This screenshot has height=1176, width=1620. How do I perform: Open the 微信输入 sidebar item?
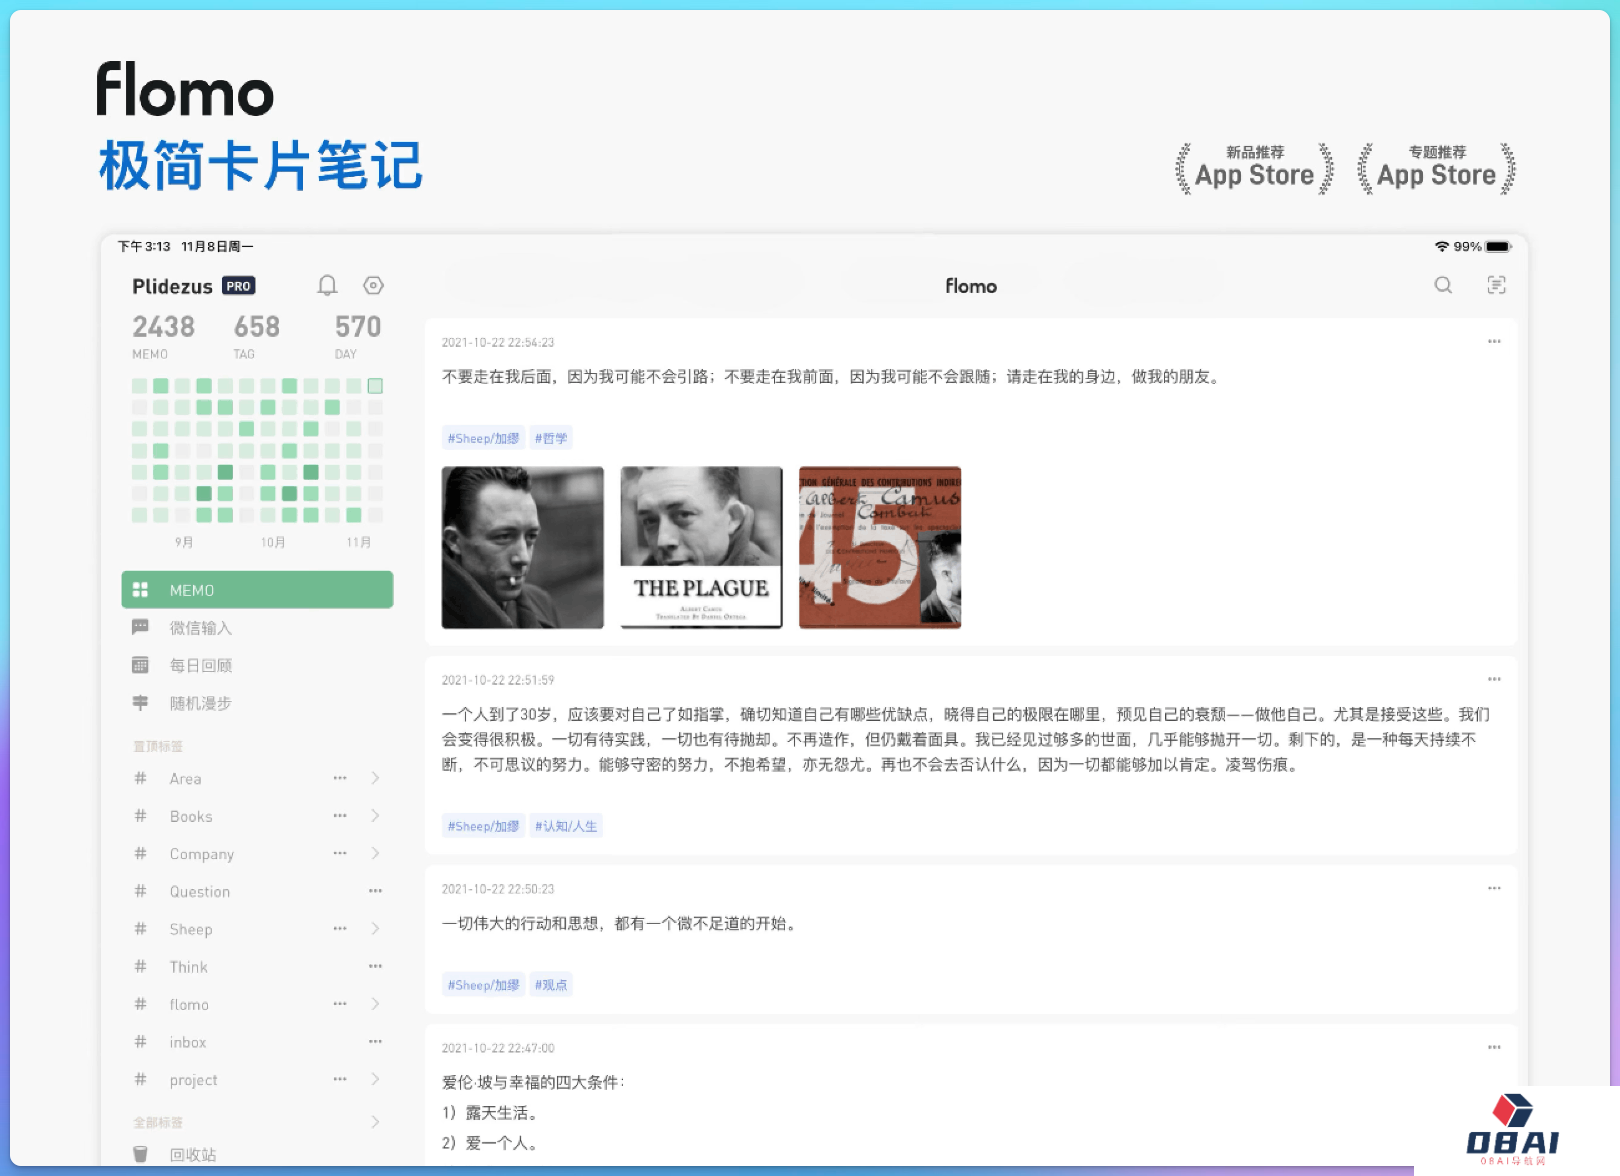coord(200,628)
